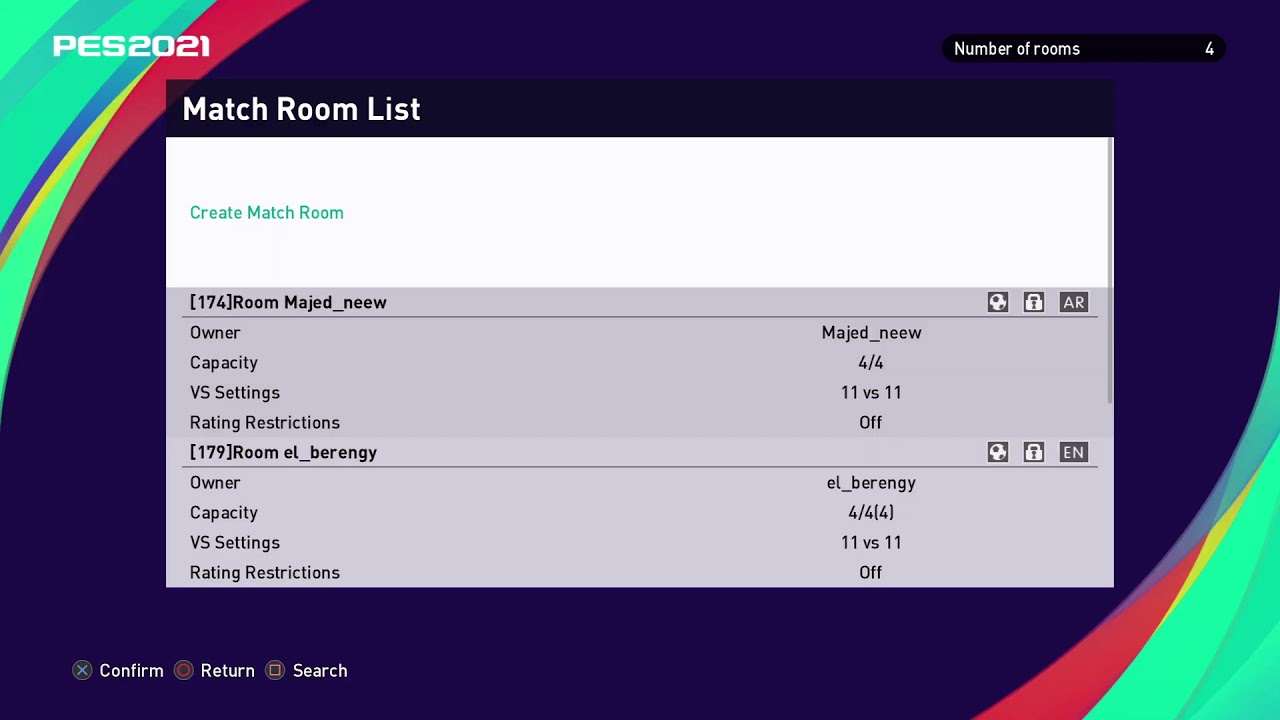Click the square Search button icon
The height and width of the screenshot is (720, 1280).
pyautogui.click(x=275, y=671)
